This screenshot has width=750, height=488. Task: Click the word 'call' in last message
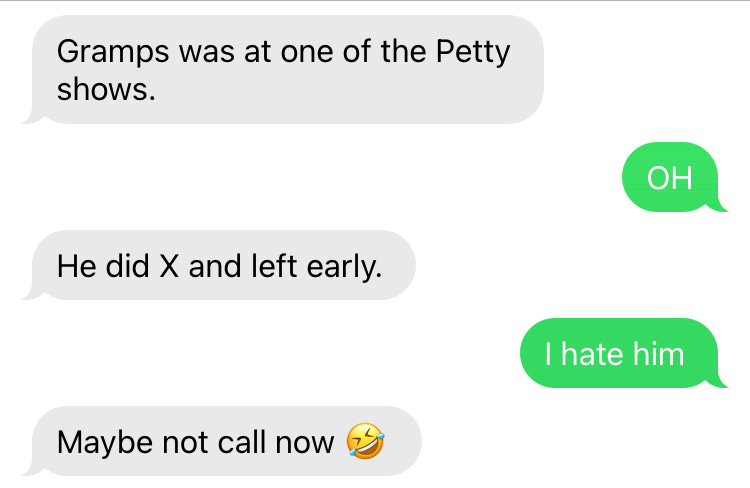242,442
